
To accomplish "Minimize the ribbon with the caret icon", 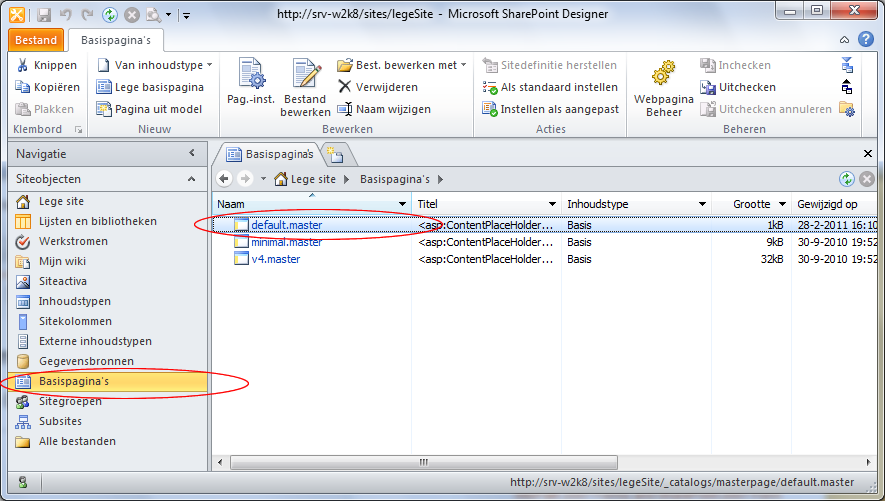I will point(844,39).
